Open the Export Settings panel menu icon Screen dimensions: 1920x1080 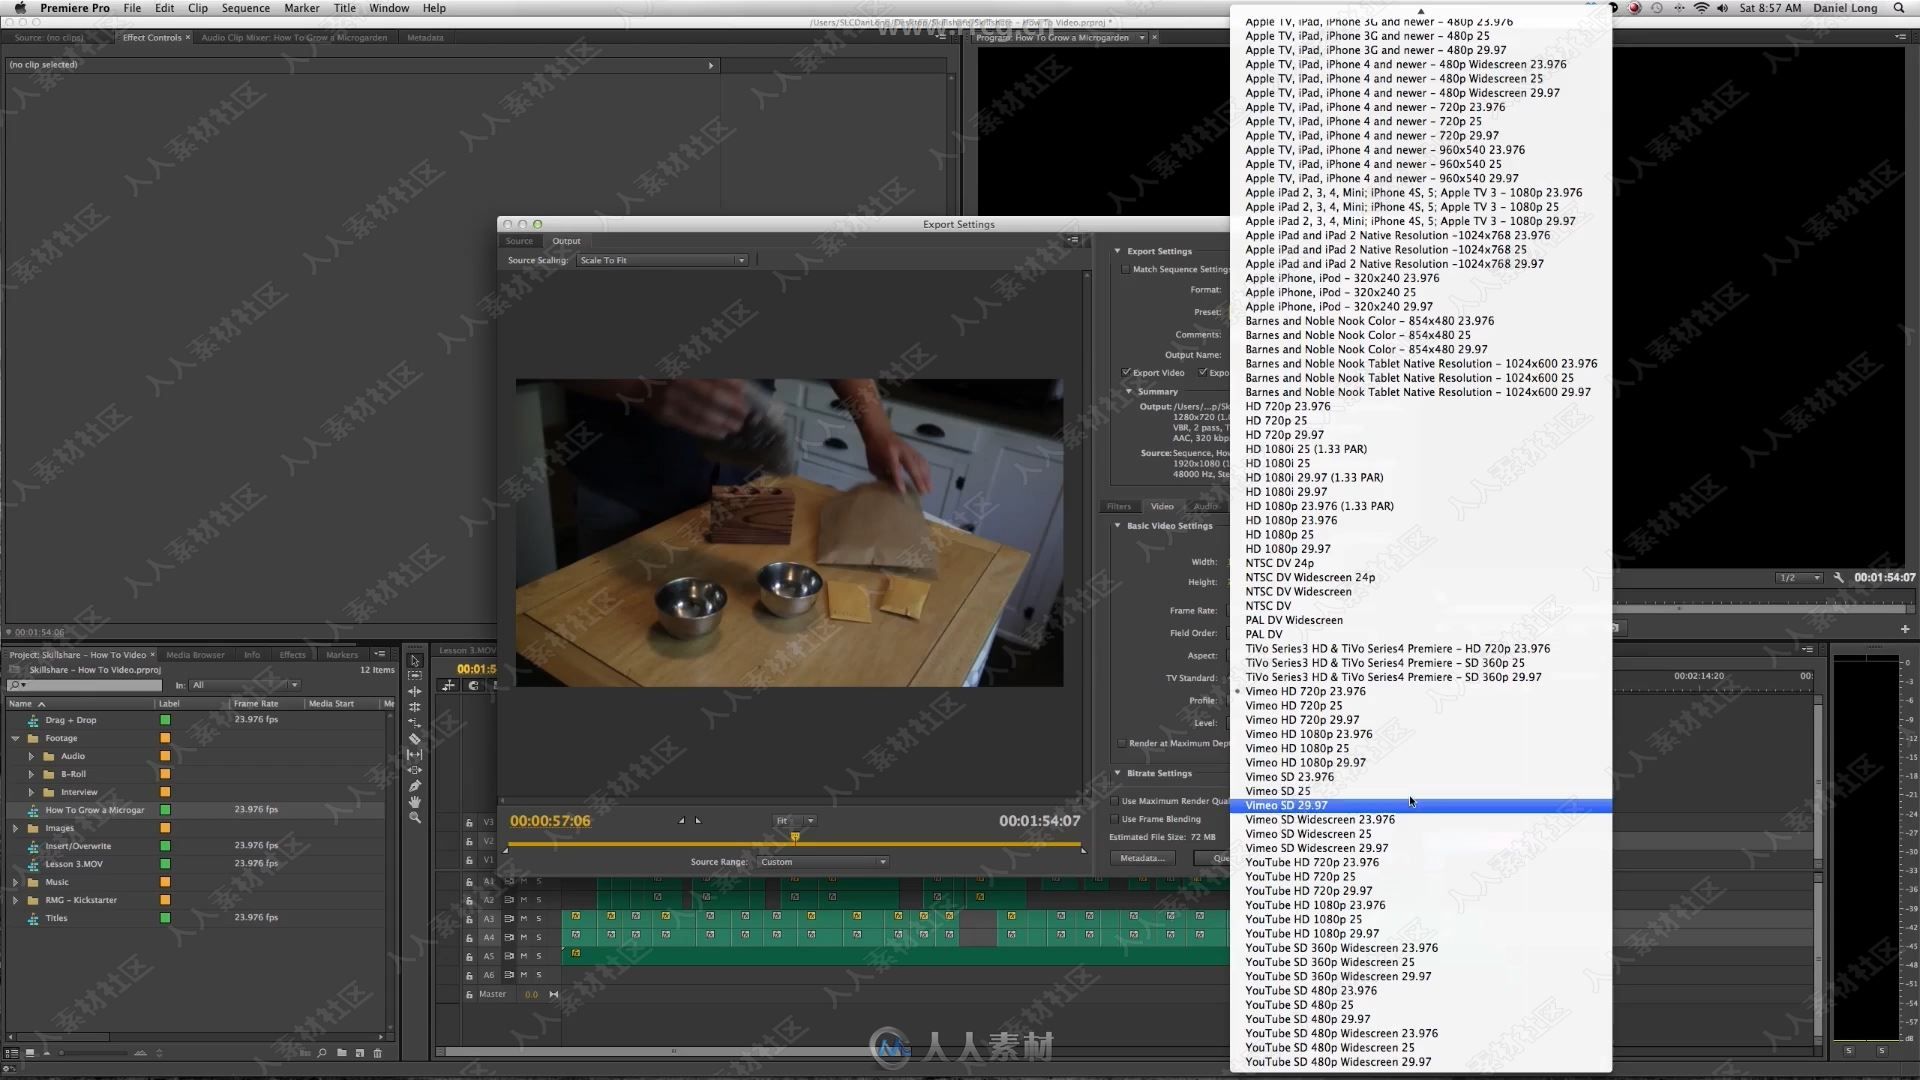[x=1073, y=240]
